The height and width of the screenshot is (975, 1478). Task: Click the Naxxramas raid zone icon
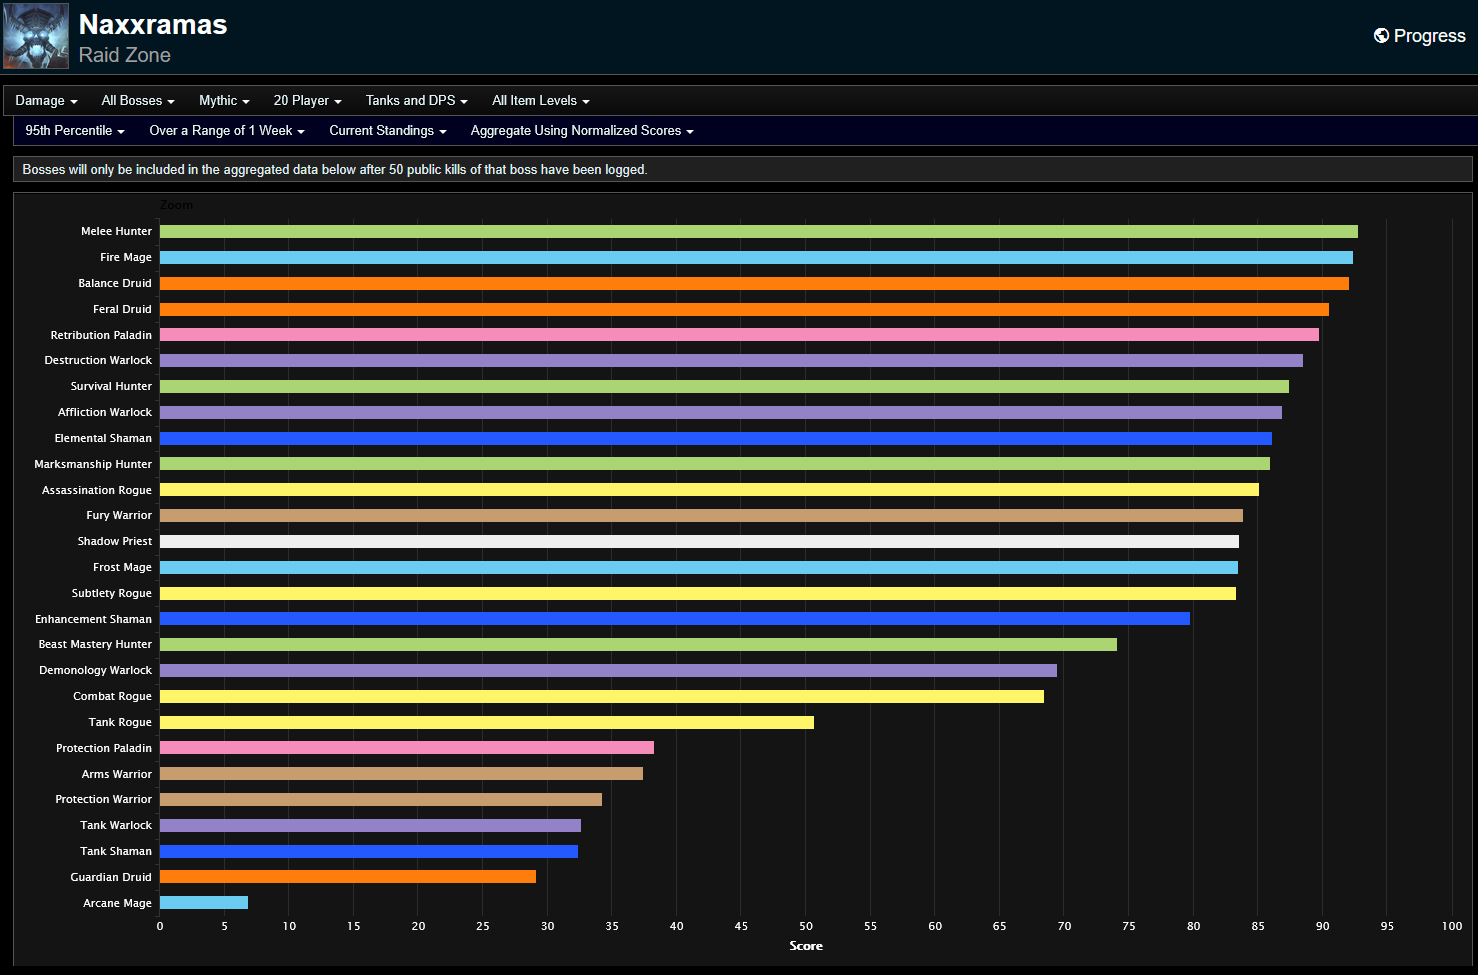[35, 36]
